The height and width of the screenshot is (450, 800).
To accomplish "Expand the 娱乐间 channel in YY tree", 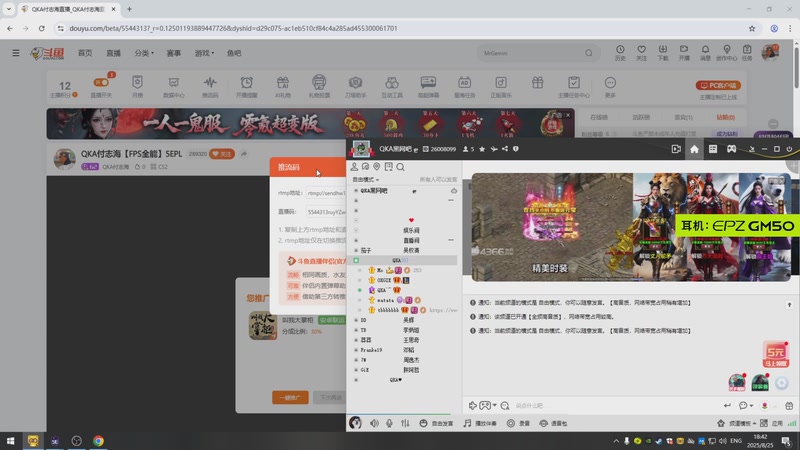I will (356, 230).
